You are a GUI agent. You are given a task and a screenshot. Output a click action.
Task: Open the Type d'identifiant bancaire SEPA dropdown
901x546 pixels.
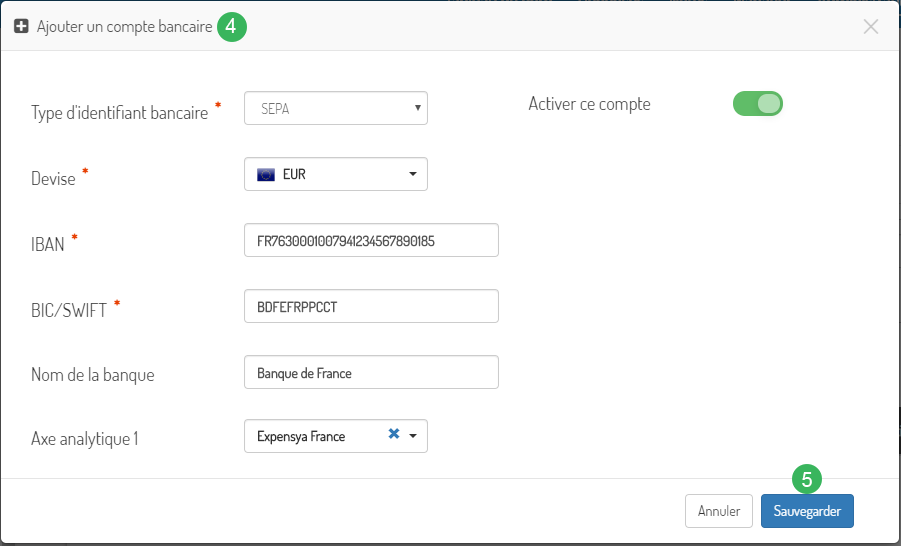point(336,108)
